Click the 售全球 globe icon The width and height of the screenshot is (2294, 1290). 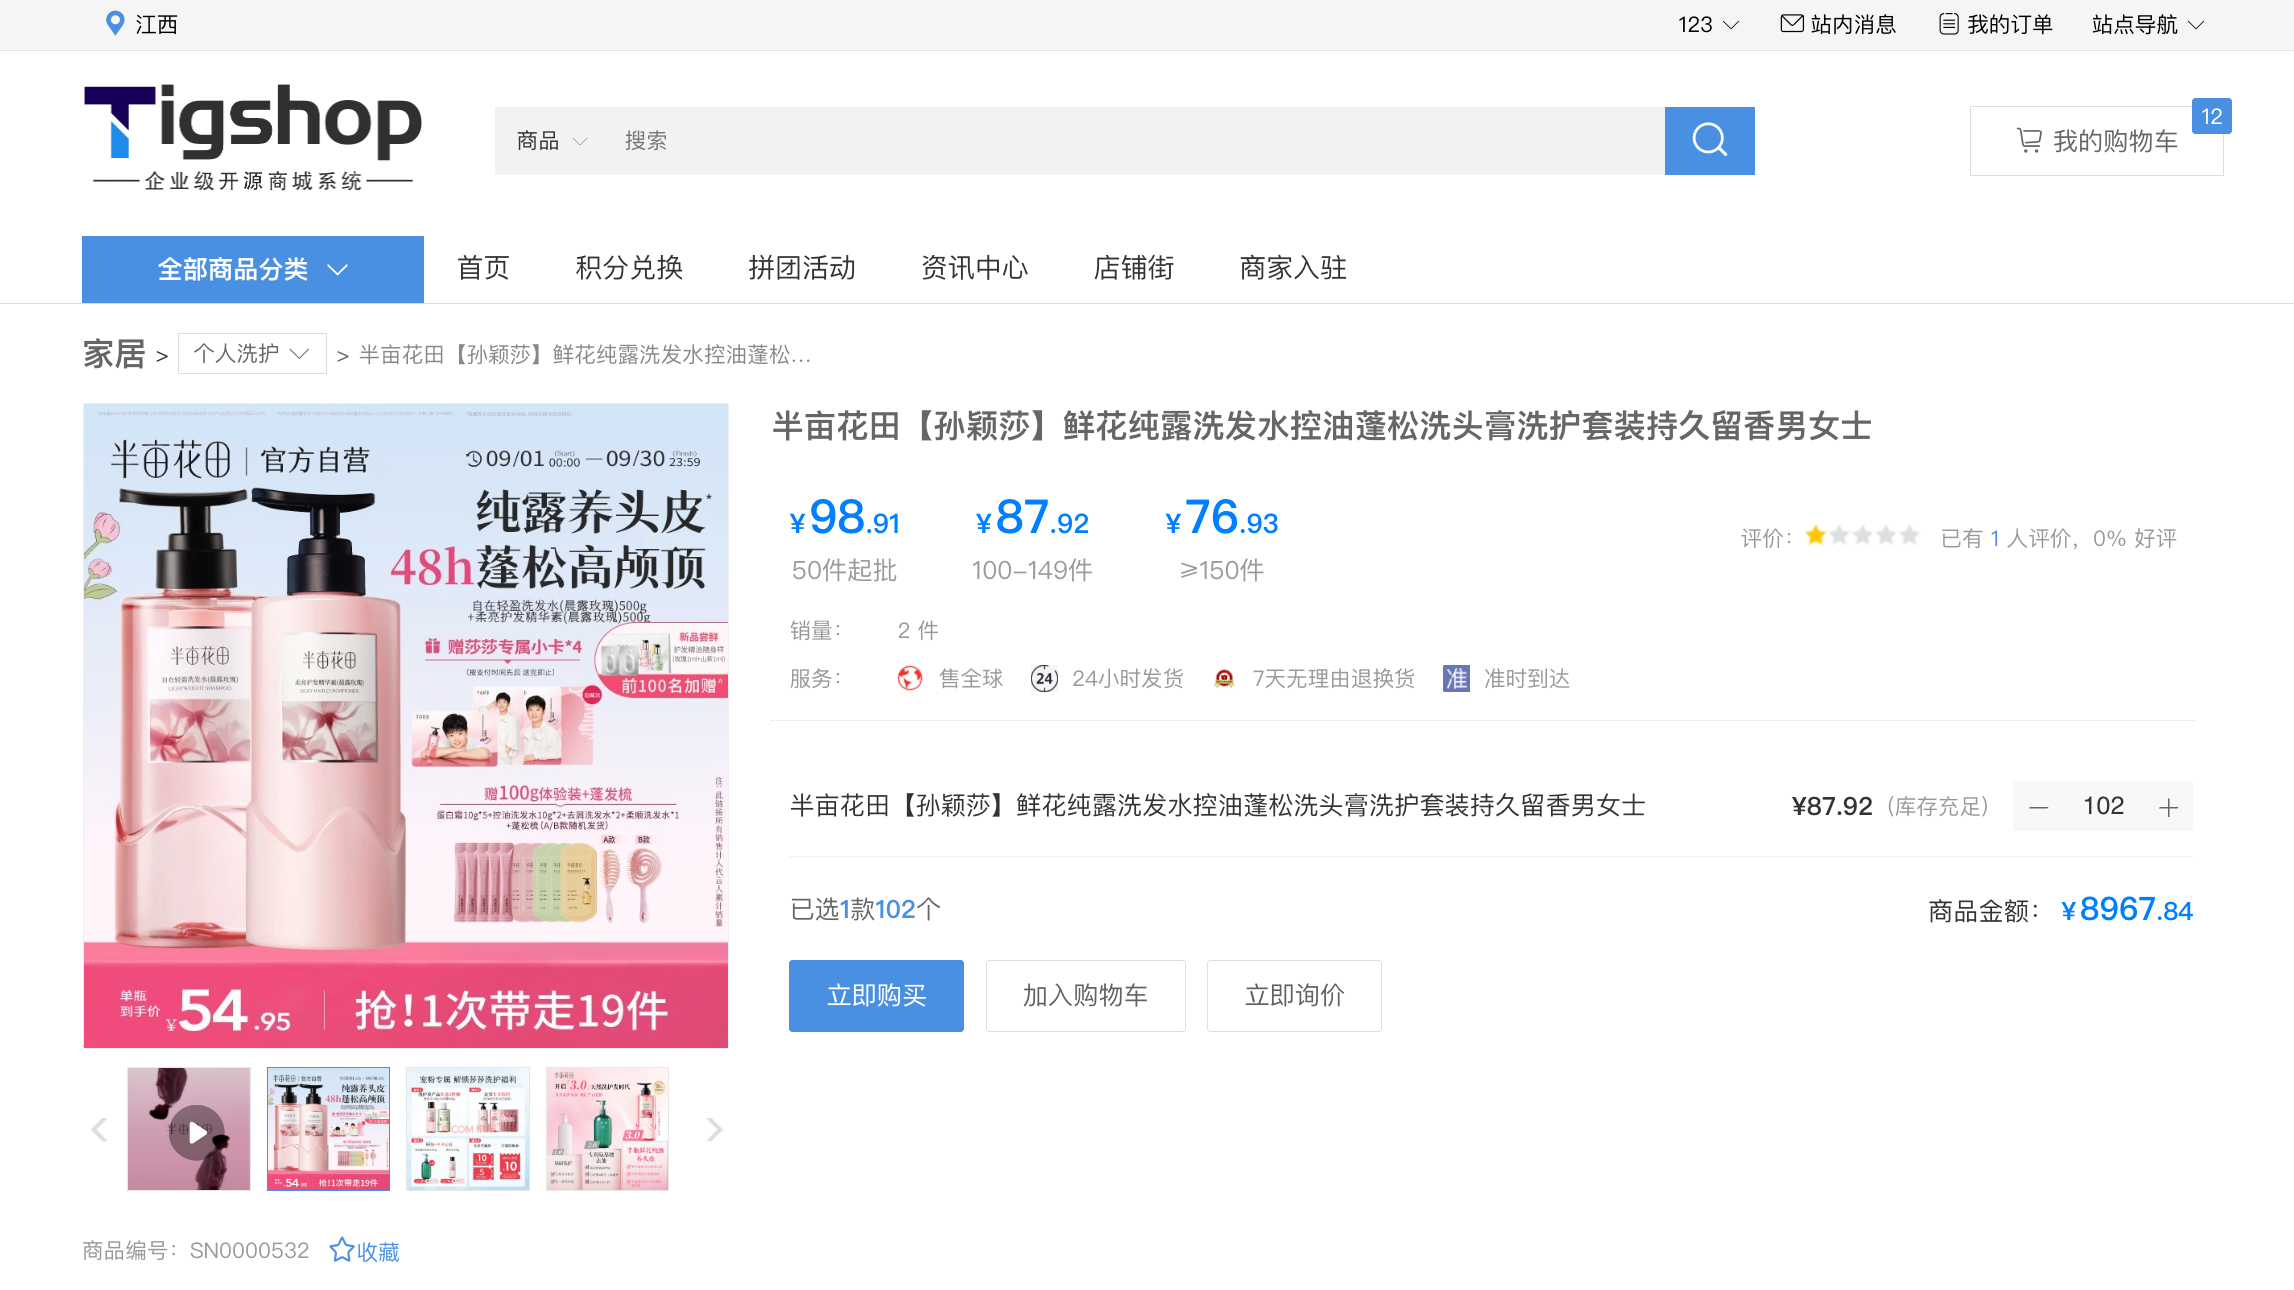(x=910, y=679)
